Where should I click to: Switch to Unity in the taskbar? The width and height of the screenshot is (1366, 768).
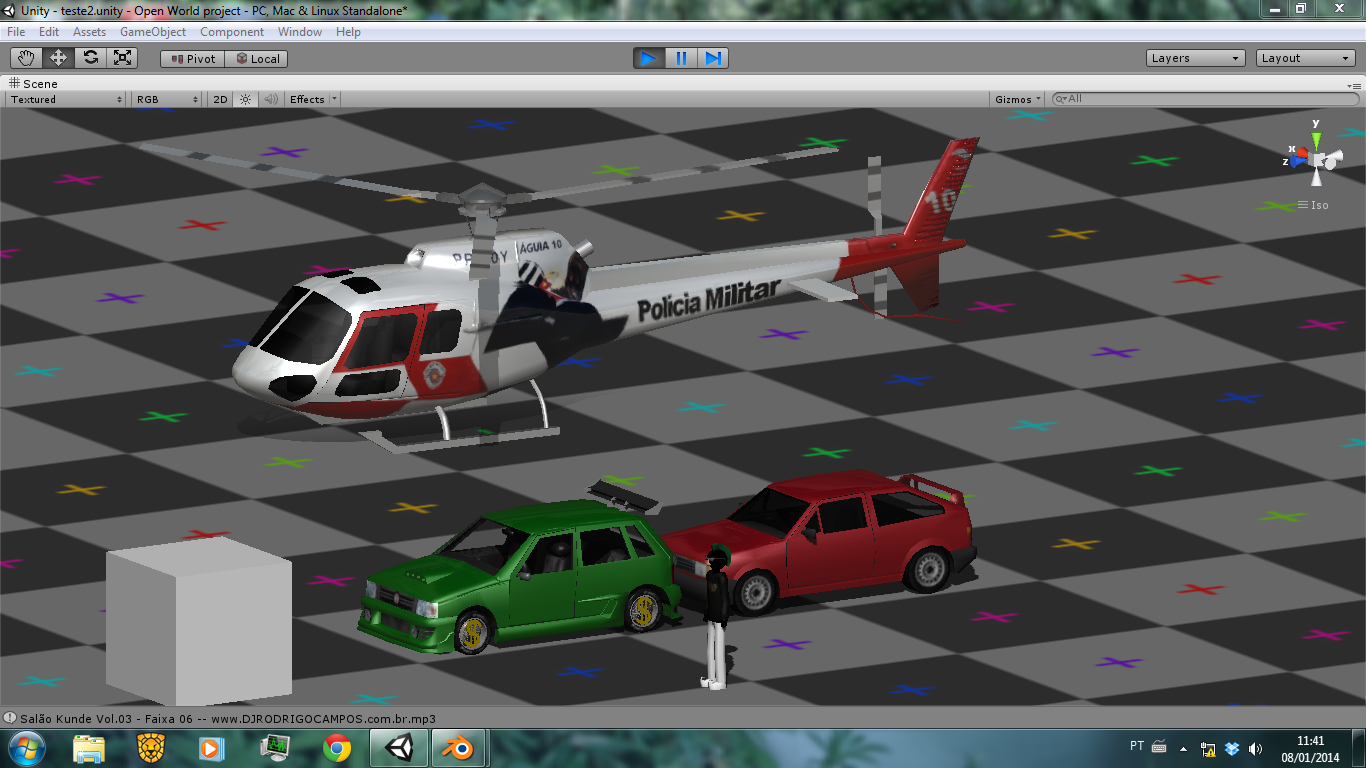point(399,748)
